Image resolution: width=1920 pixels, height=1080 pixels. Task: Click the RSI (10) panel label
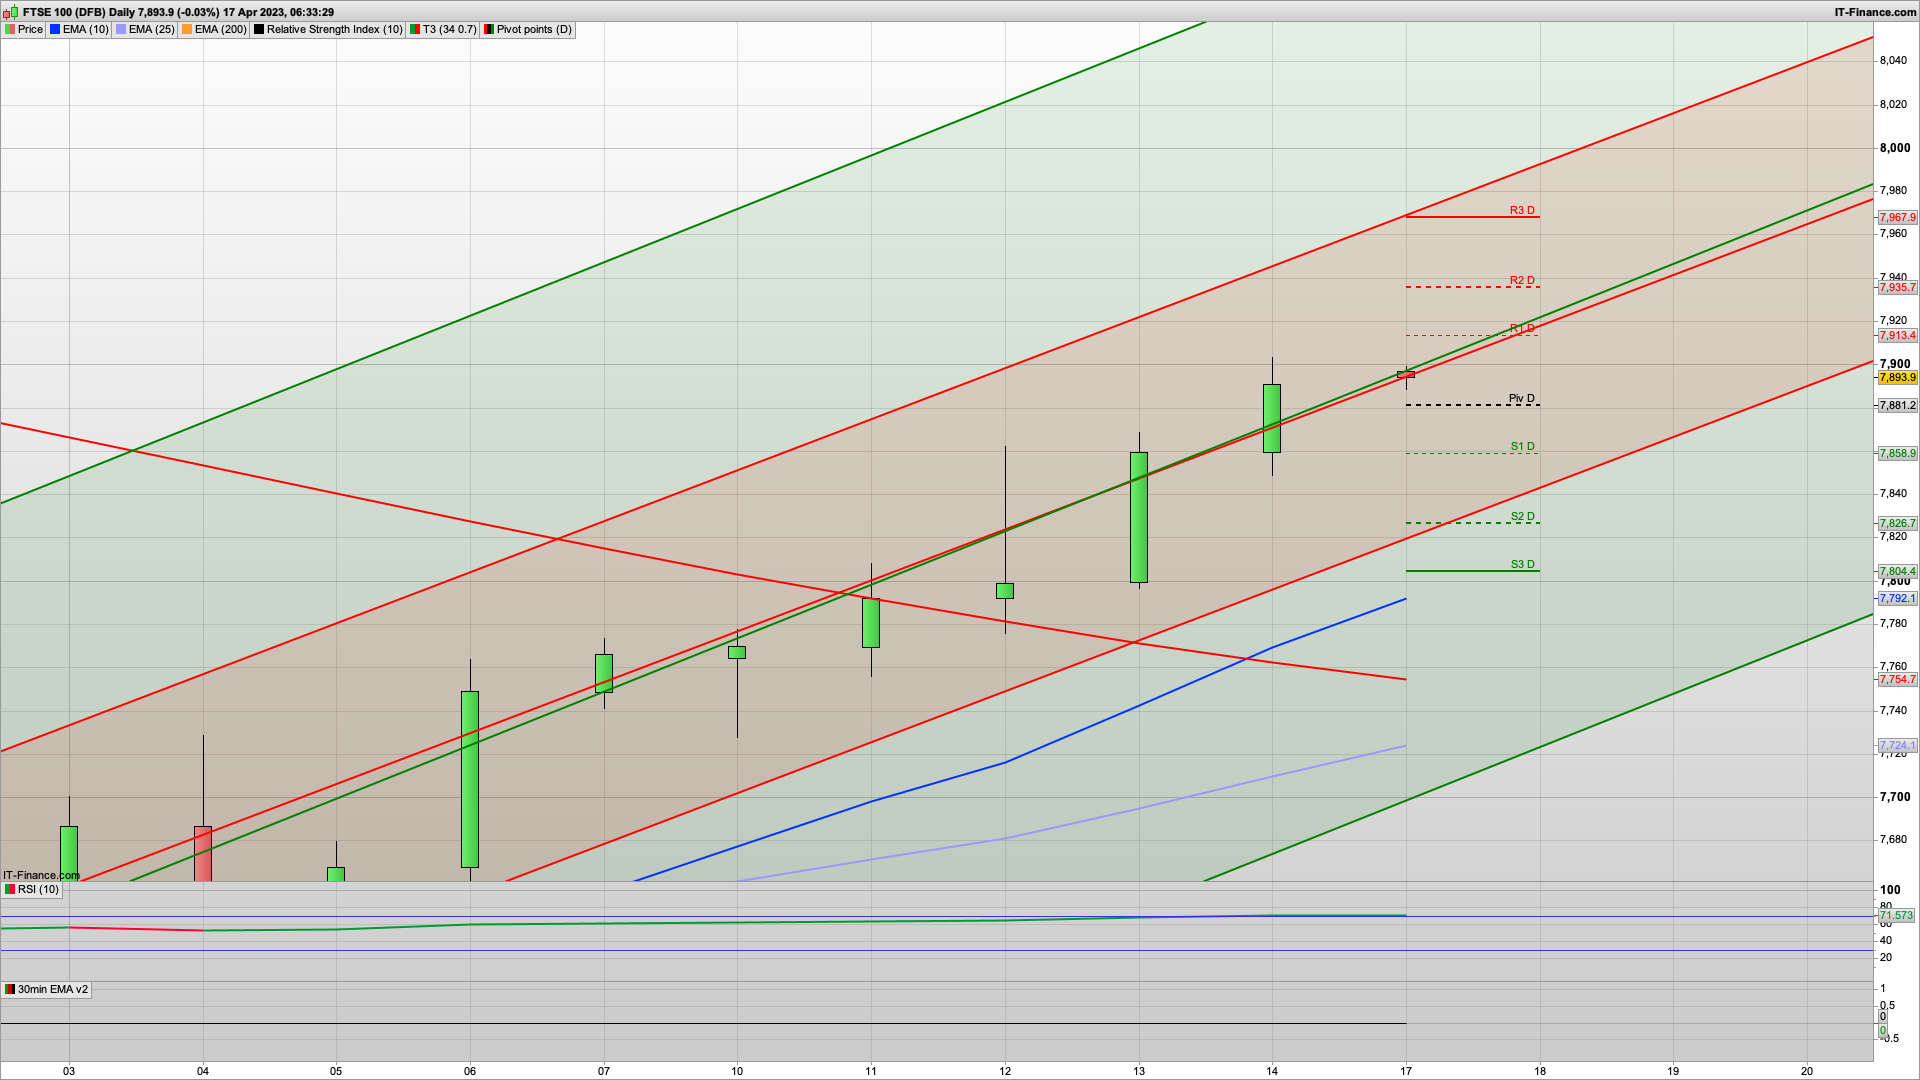click(x=39, y=889)
